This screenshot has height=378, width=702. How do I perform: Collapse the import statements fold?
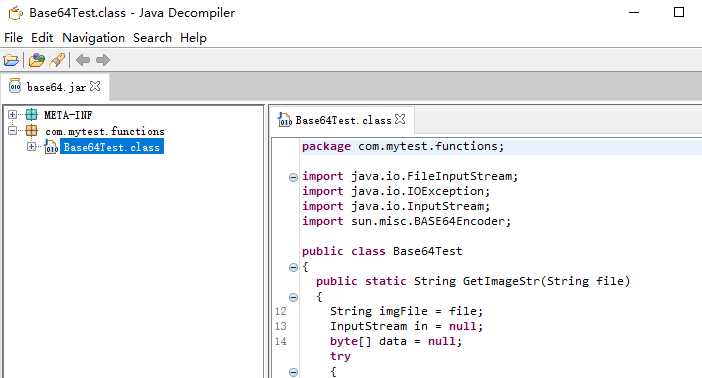(x=293, y=177)
